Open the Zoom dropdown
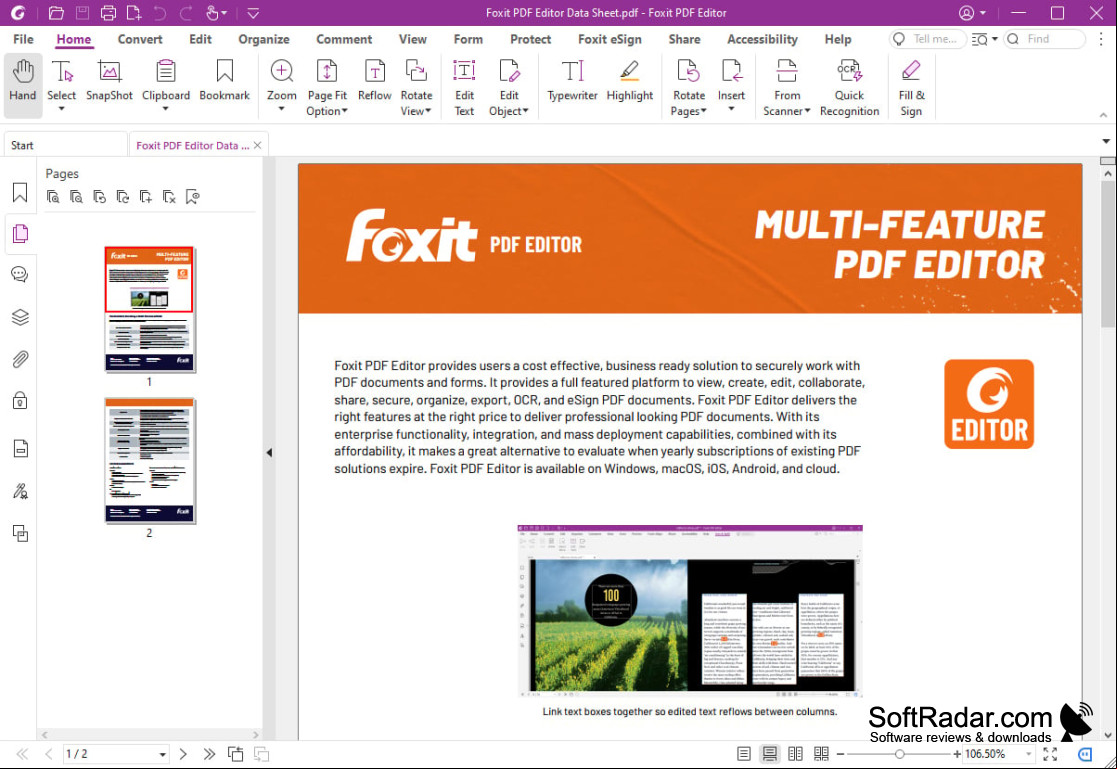Viewport: 1117px width, 769px height. [x=281, y=109]
